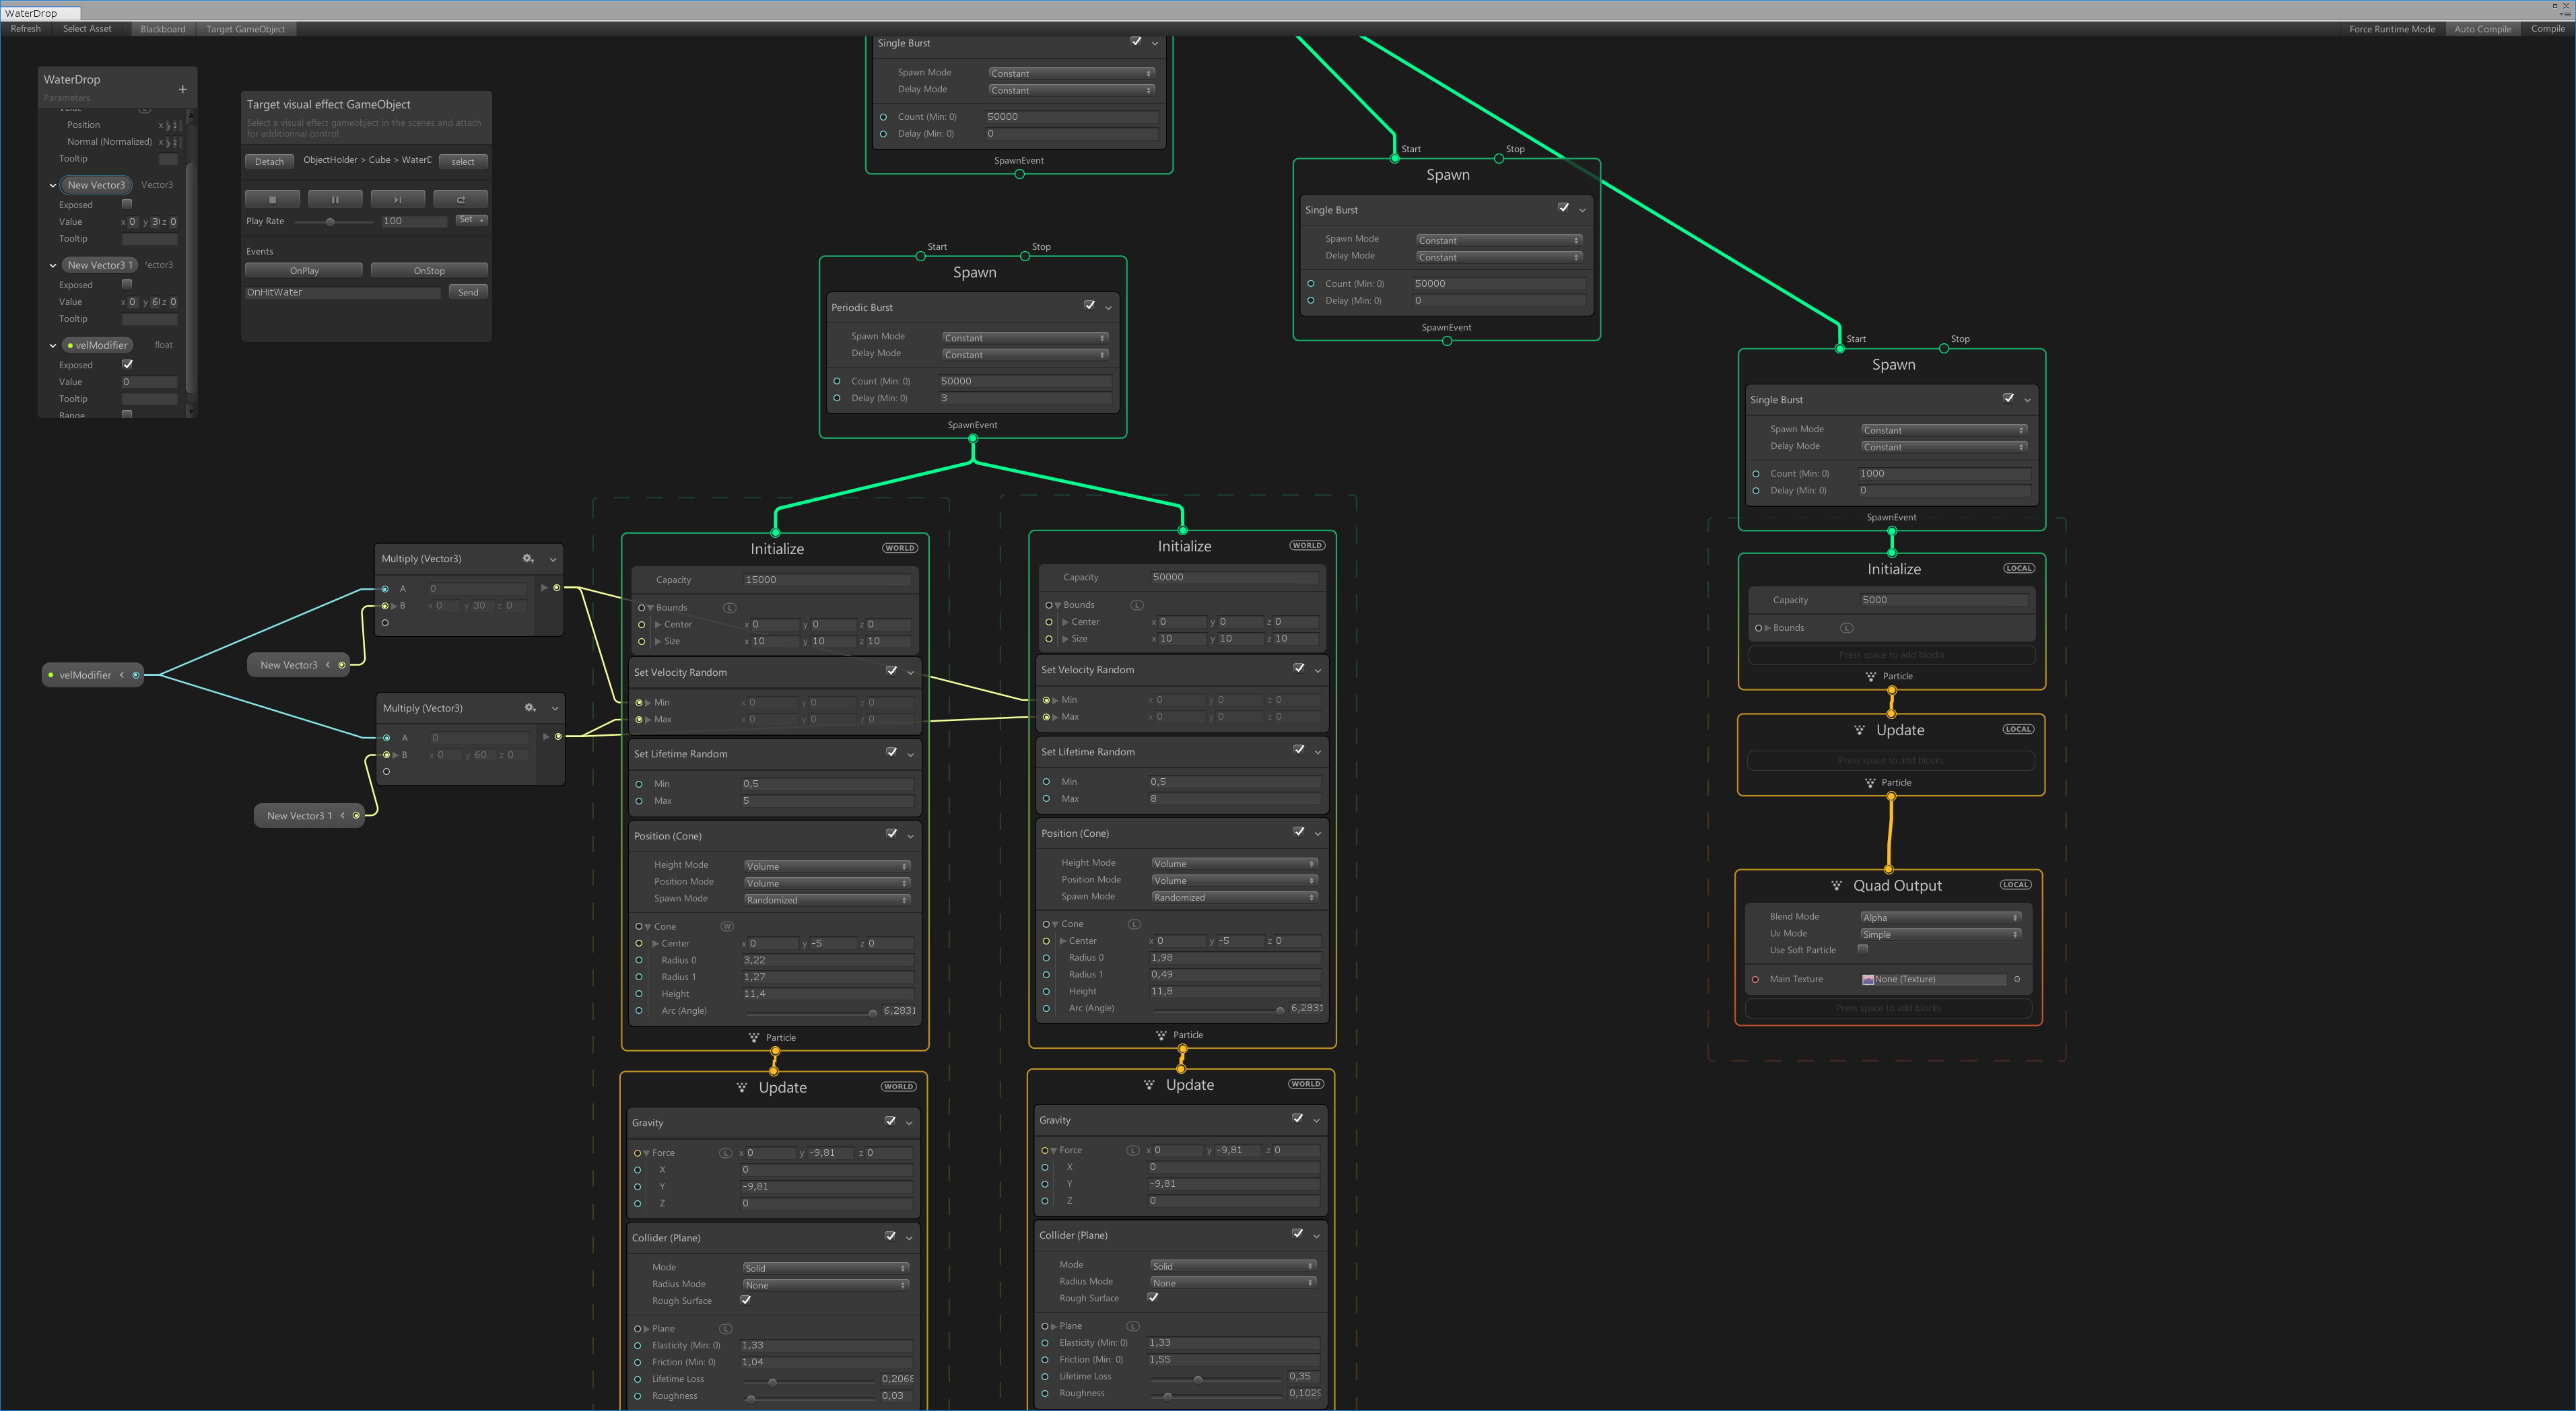The height and width of the screenshot is (1411, 2576).
Task: Add new parameter with the Blackboard plus icon
Action: click(x=182, y=89)
